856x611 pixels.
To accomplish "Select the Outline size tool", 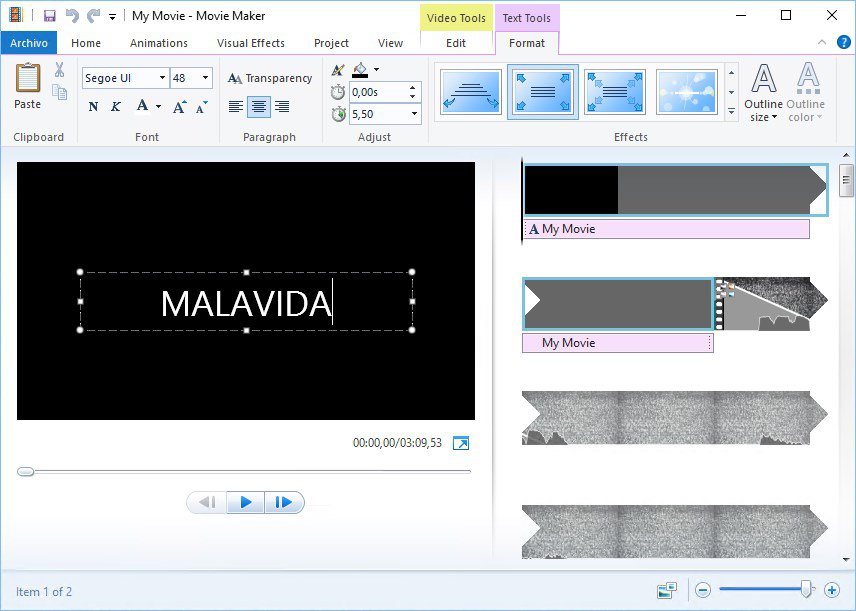I will 763,93.
